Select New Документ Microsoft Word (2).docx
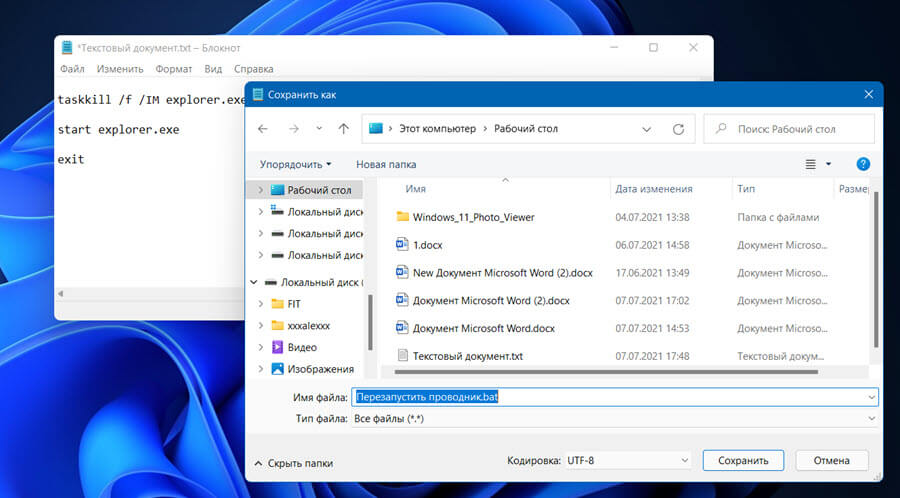The width and height of the screenshot is (900, 498). [x=502, y=273]
